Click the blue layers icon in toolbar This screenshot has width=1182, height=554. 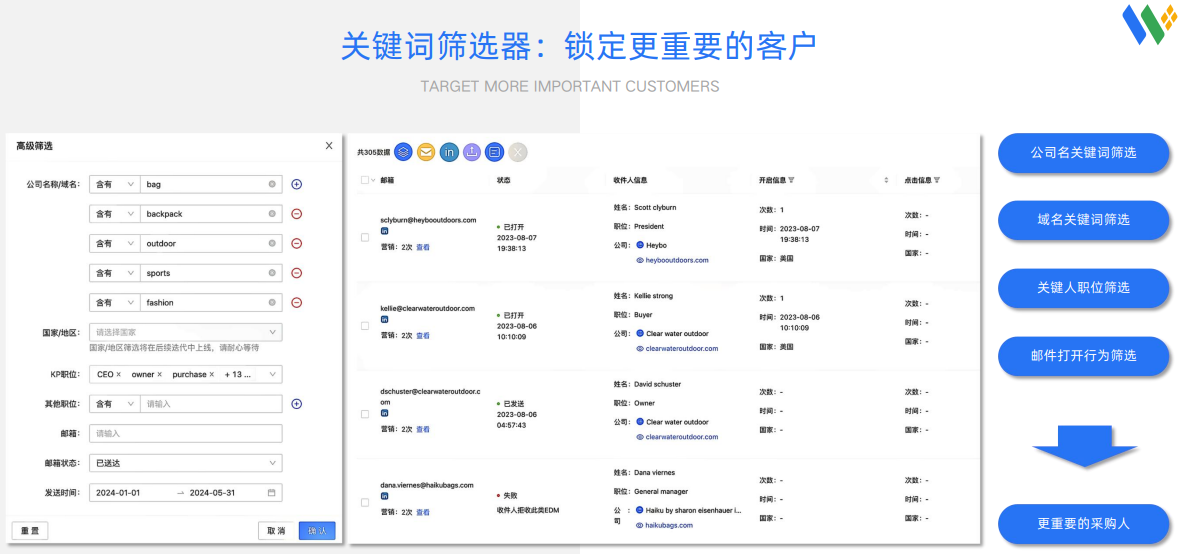tap(403, 152)
